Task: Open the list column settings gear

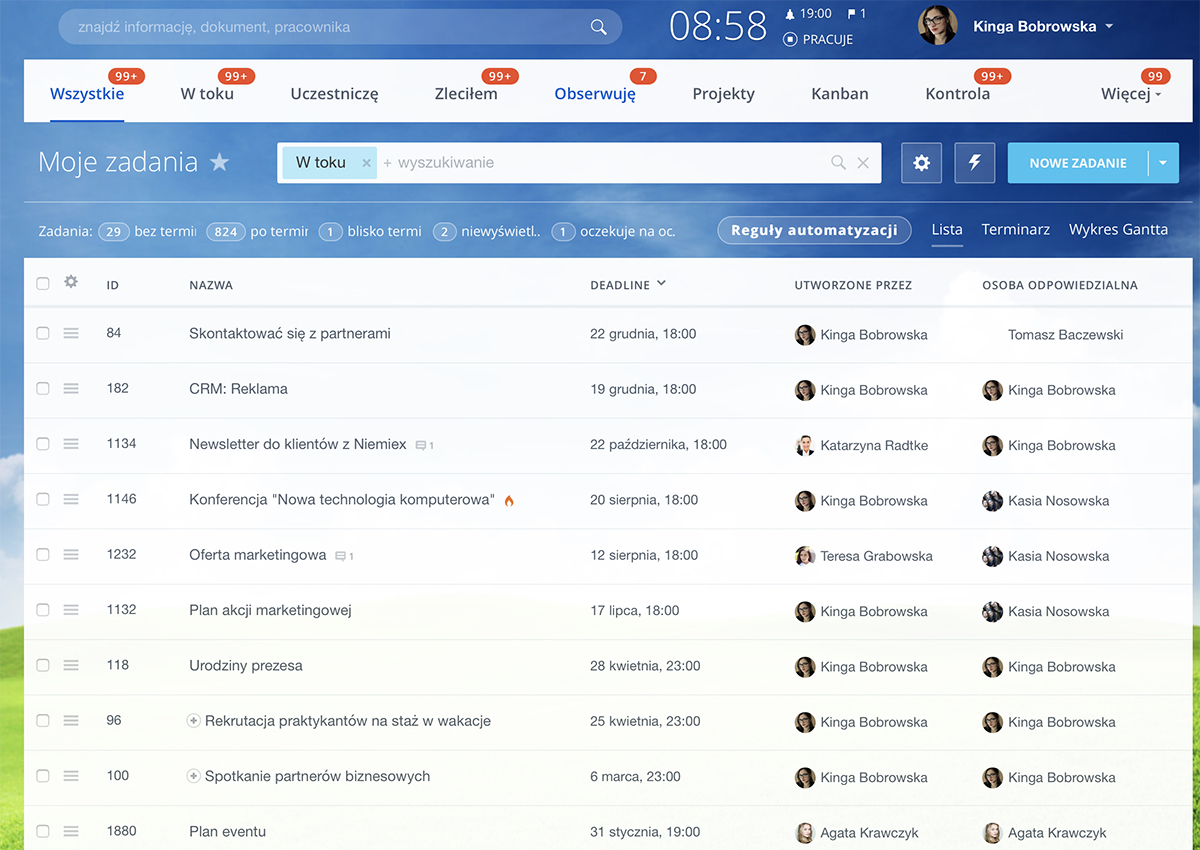Action: pyautogui.click(x=71, y=283)
